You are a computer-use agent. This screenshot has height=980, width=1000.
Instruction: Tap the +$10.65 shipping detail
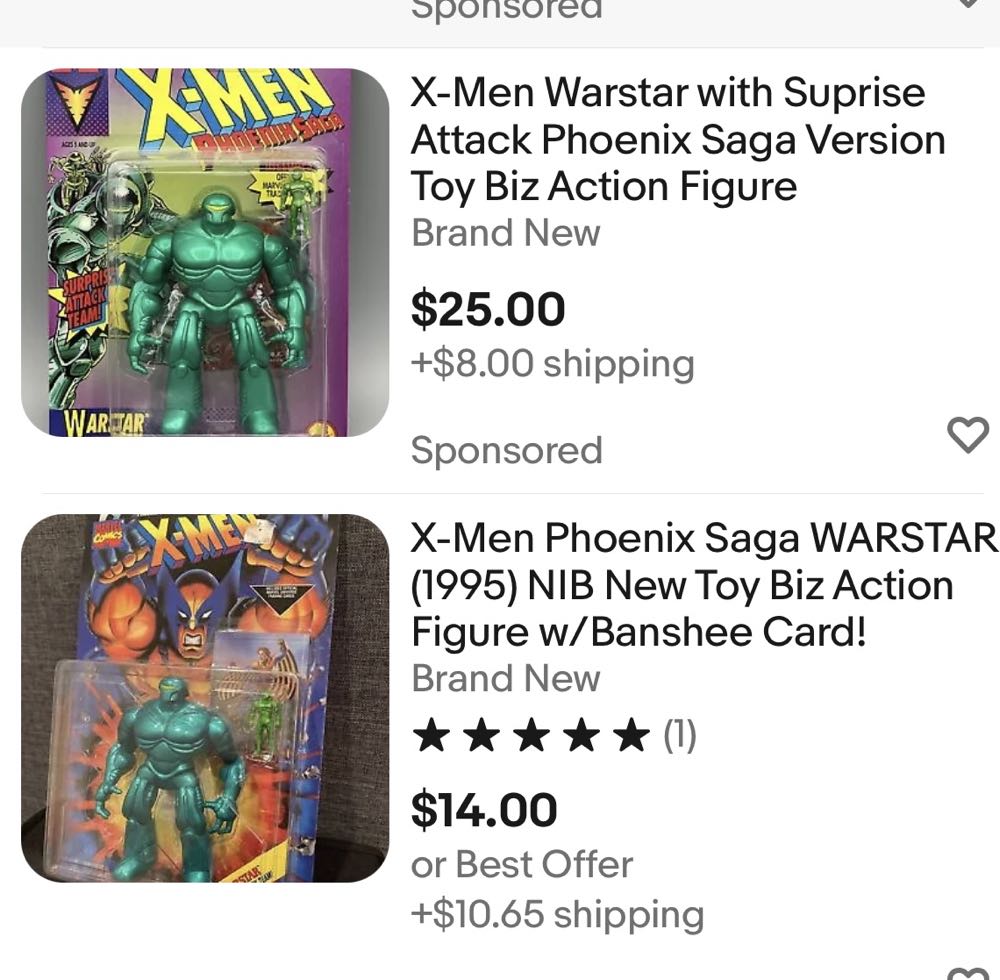click(557, 914)
